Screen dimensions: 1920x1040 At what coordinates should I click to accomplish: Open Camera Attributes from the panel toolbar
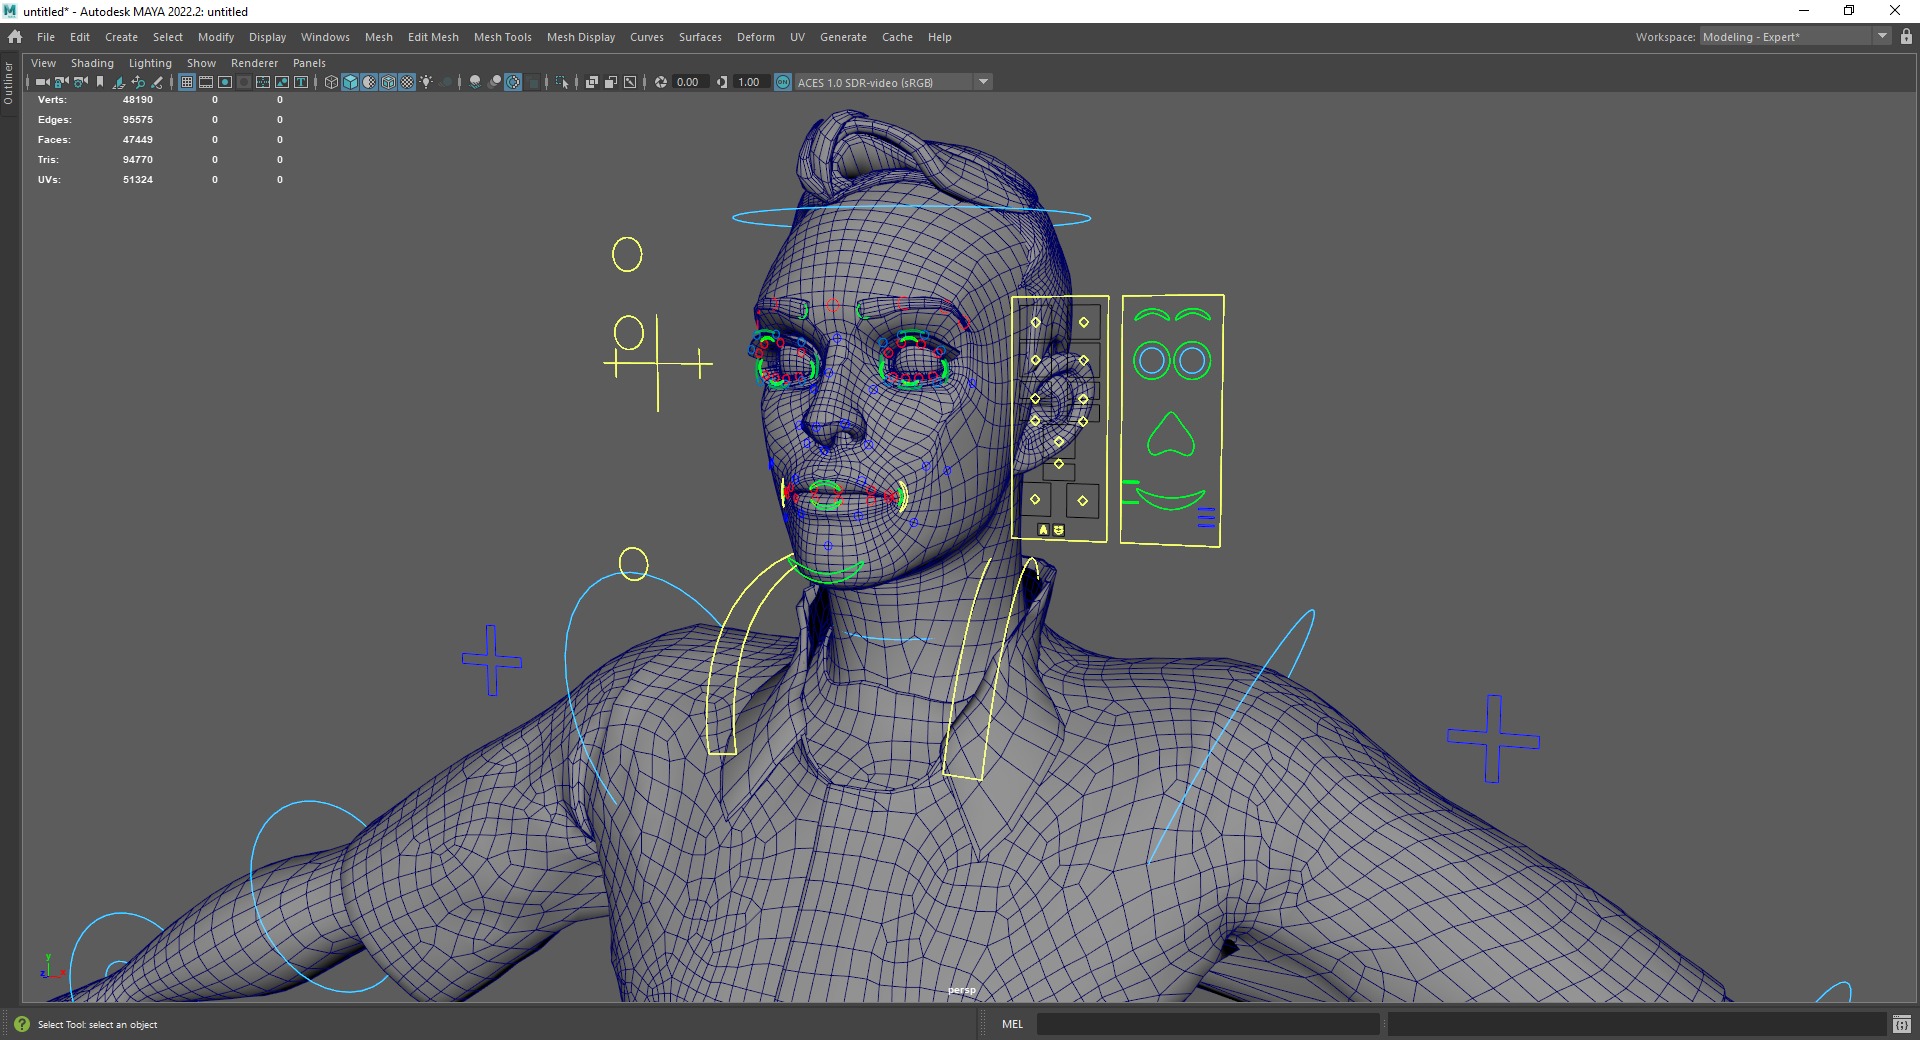pyautogui.click(x=81, y=82)
